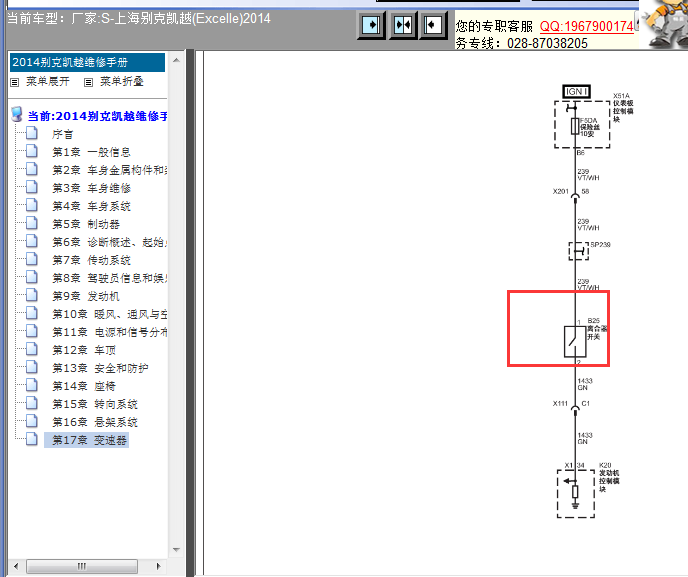Image resolution: width=688 pixels, height=577 pixels.
Task: Open 第15章 转向系统
Action: [x=95, y=404]
